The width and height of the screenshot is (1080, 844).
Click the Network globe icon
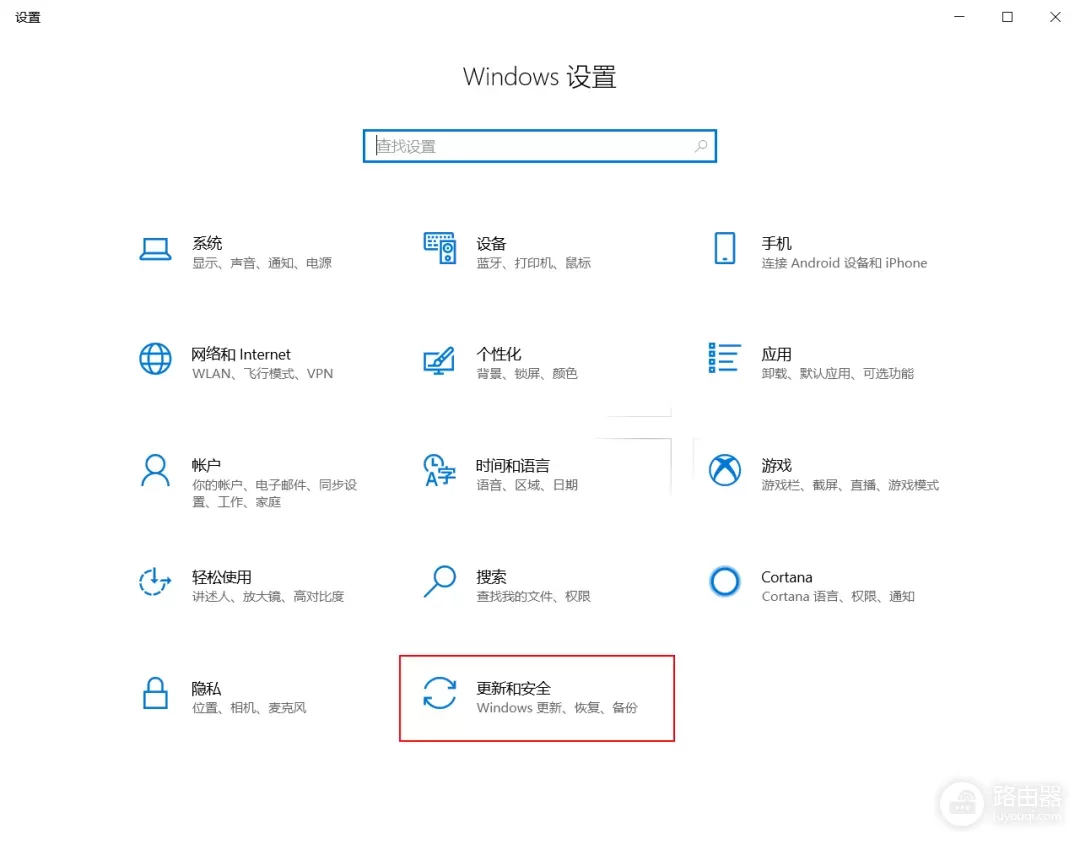155,359
